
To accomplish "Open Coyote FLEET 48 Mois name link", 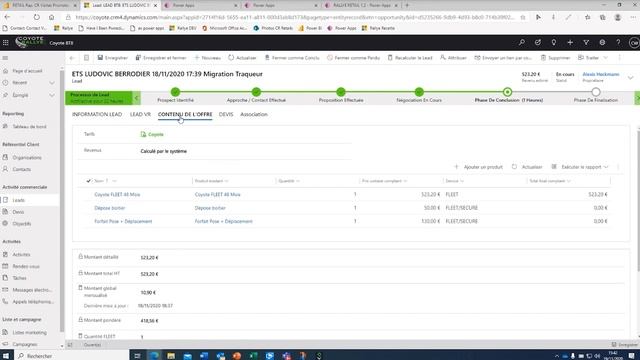I will click(117, 195).
